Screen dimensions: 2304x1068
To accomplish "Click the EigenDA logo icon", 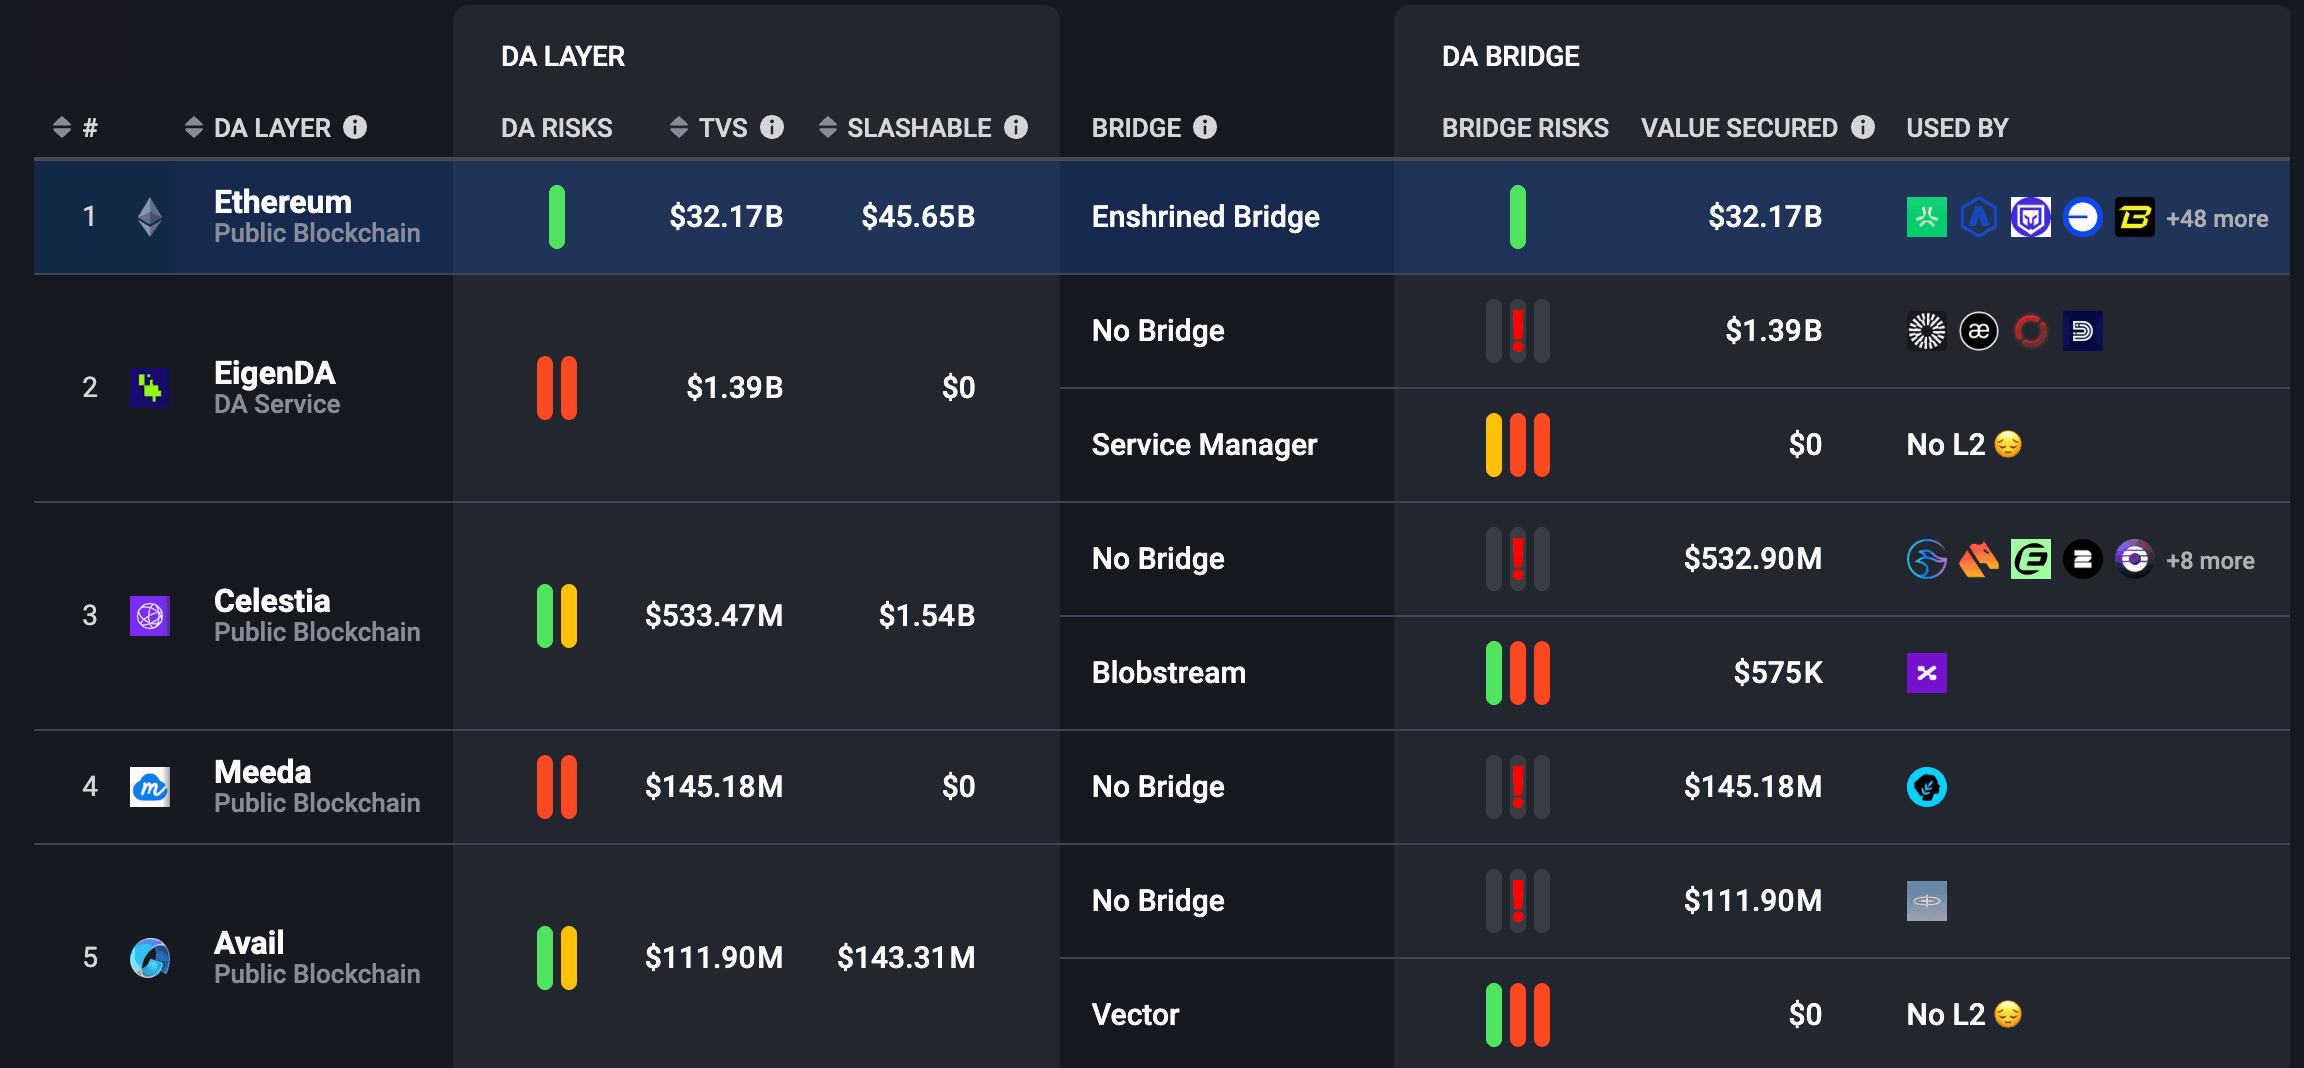I will (x=150, y=387).
